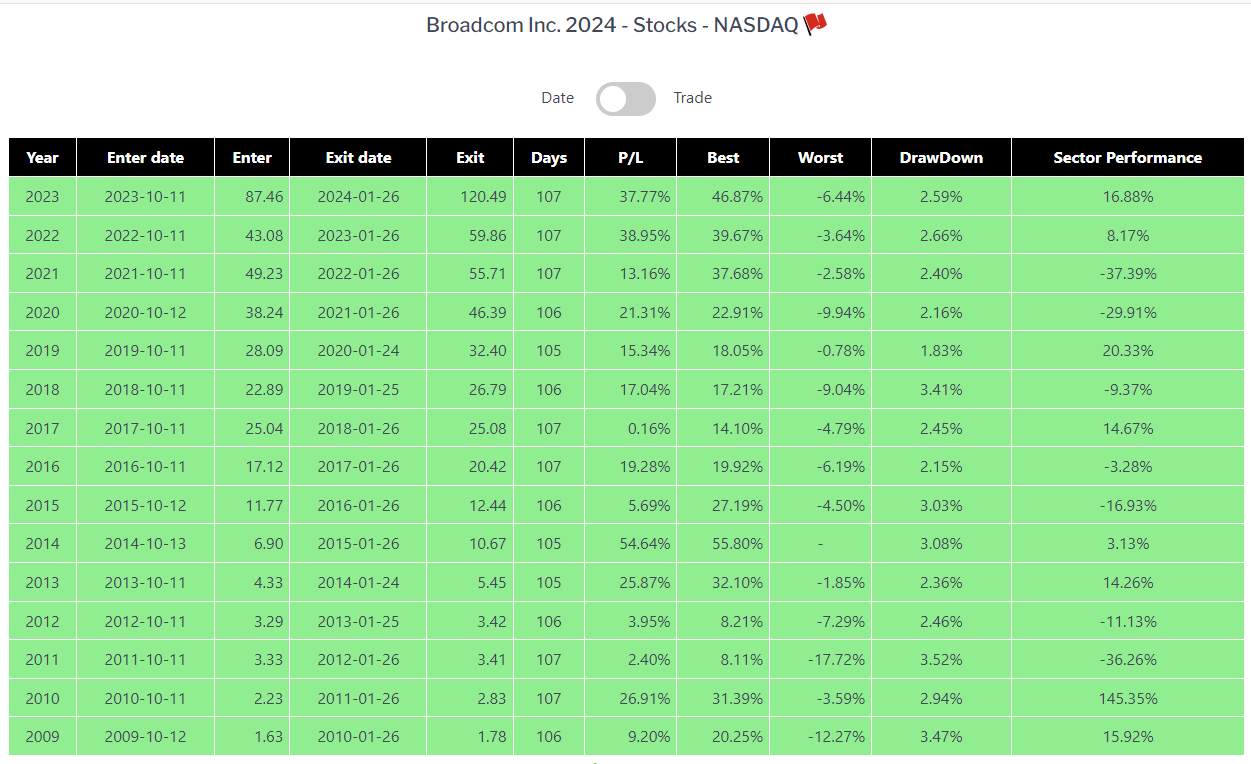Toggle the Date/Trade switch
The height and width of the screenshot is (764, 1251).
[626, 98]
